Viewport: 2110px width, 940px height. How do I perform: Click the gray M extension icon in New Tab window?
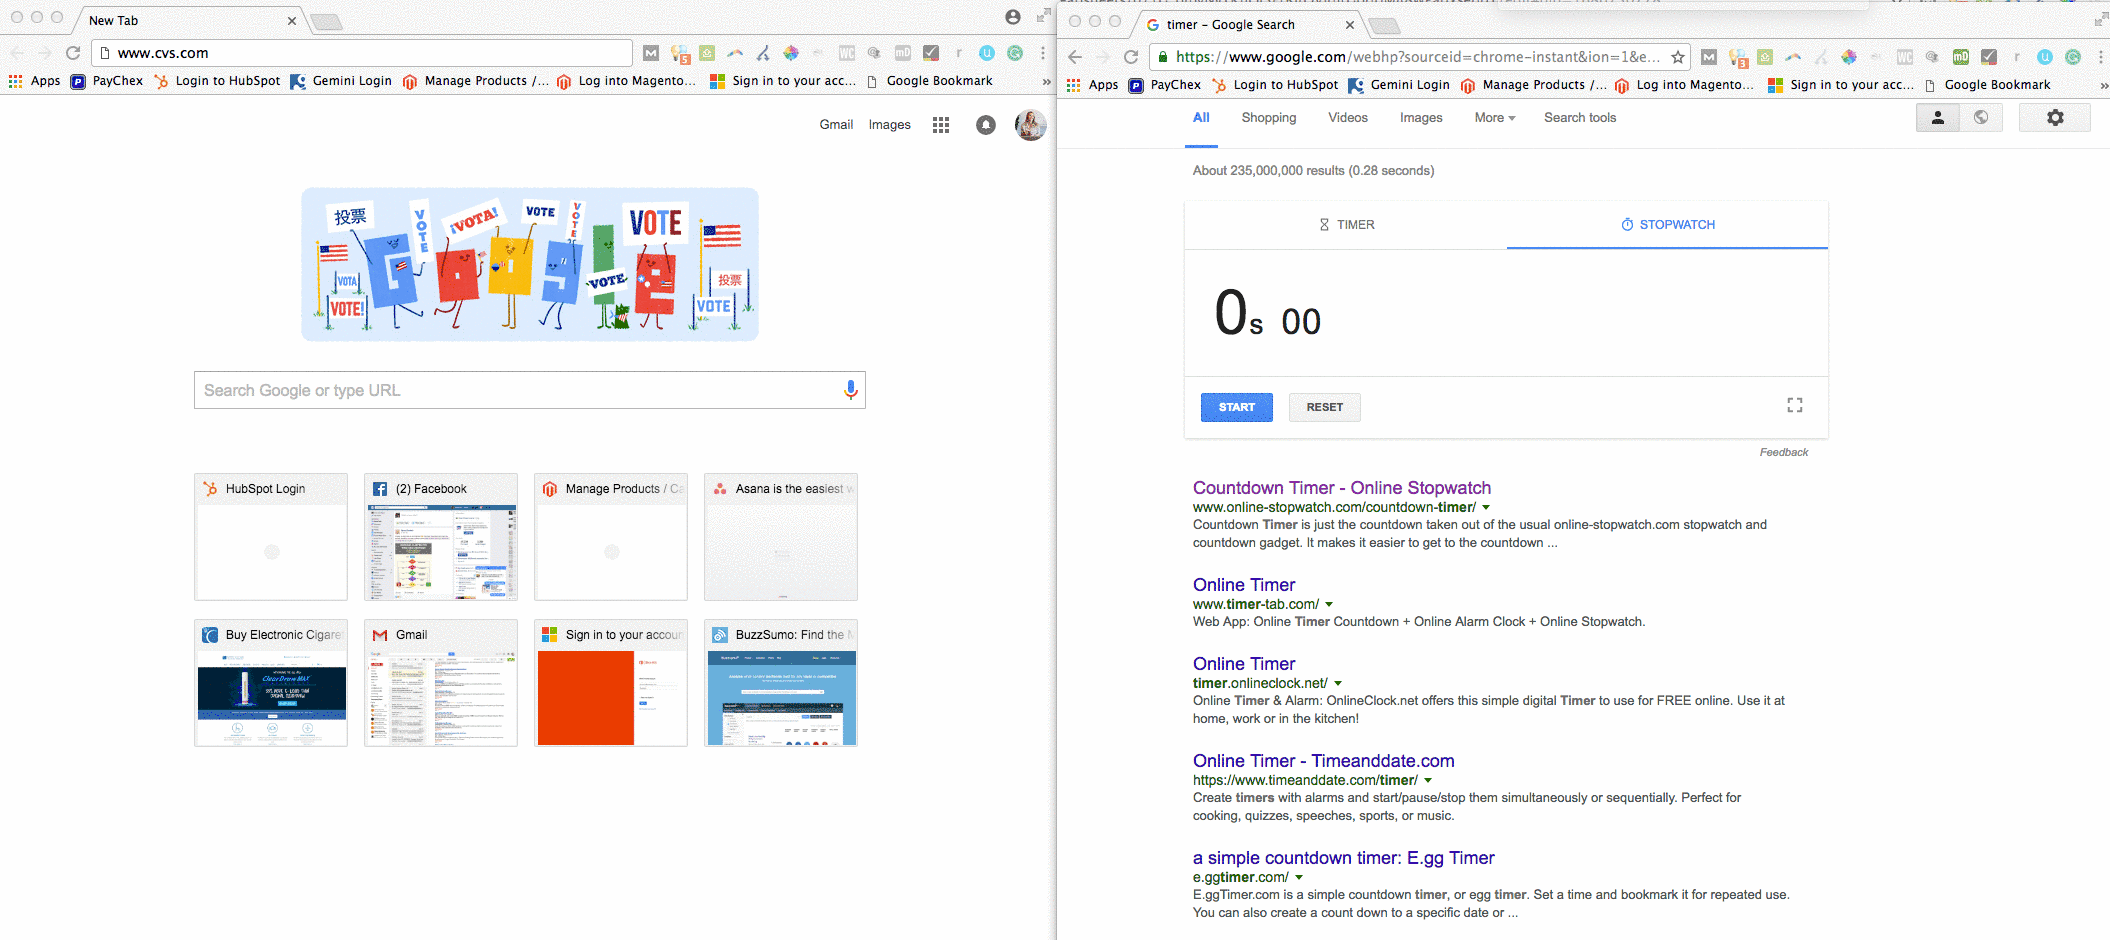pos(651,53)
